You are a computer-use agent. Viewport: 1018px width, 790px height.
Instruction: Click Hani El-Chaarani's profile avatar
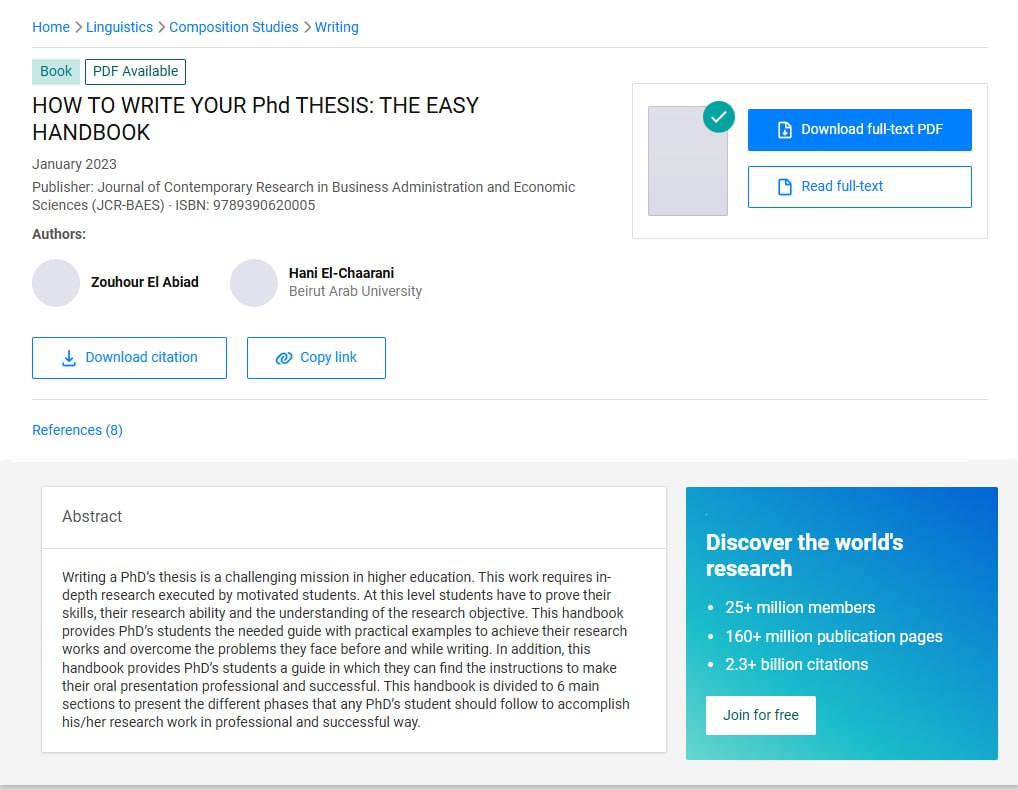(254, 283)
